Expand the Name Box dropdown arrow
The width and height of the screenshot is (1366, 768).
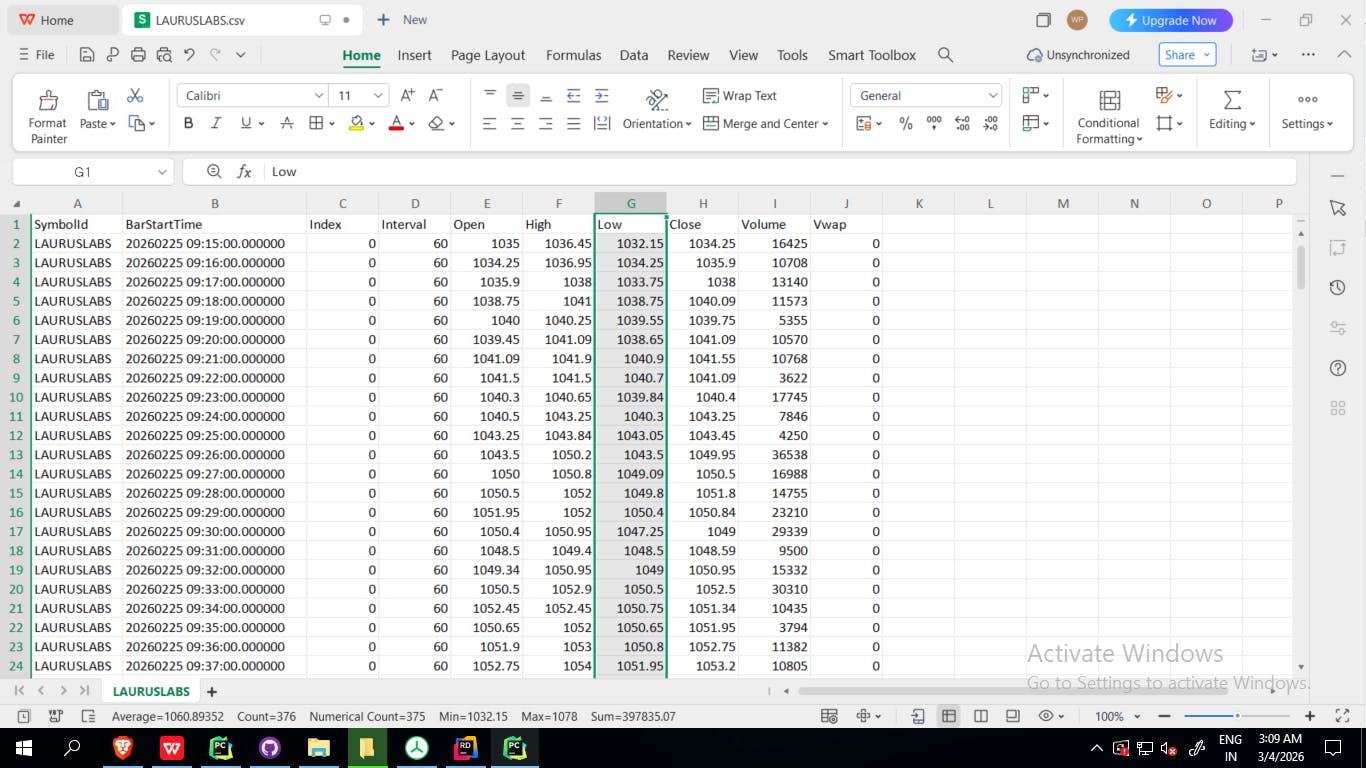point(162,172)
